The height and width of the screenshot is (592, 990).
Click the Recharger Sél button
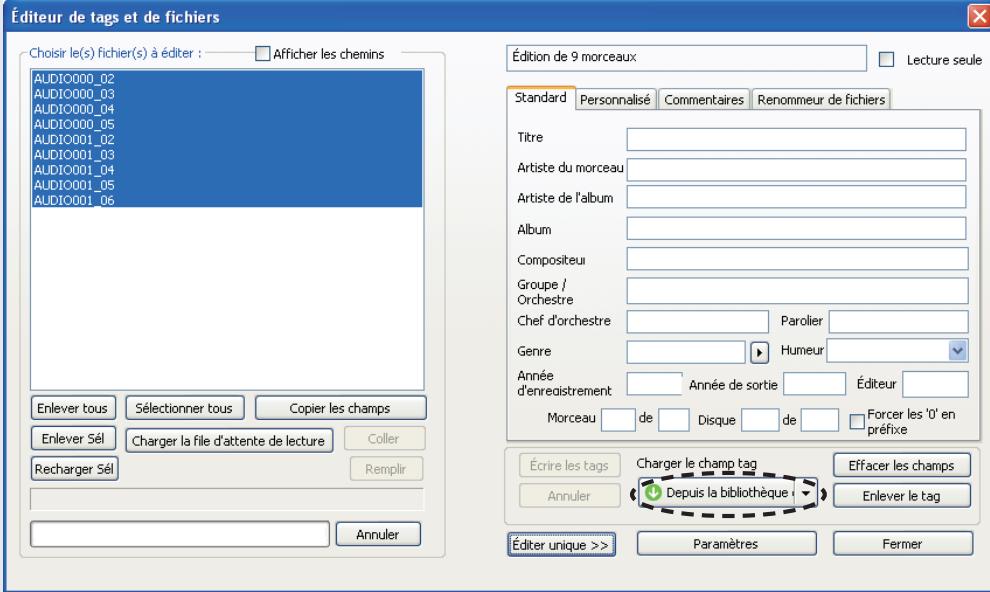pyautogui.click(x=74, y=469)
